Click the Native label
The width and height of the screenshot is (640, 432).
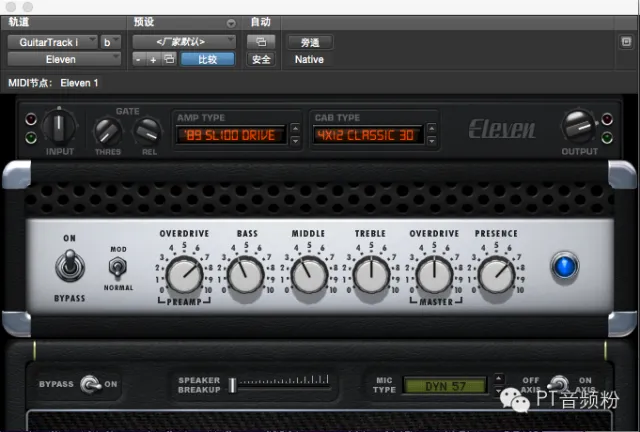(x=309, y=60)
